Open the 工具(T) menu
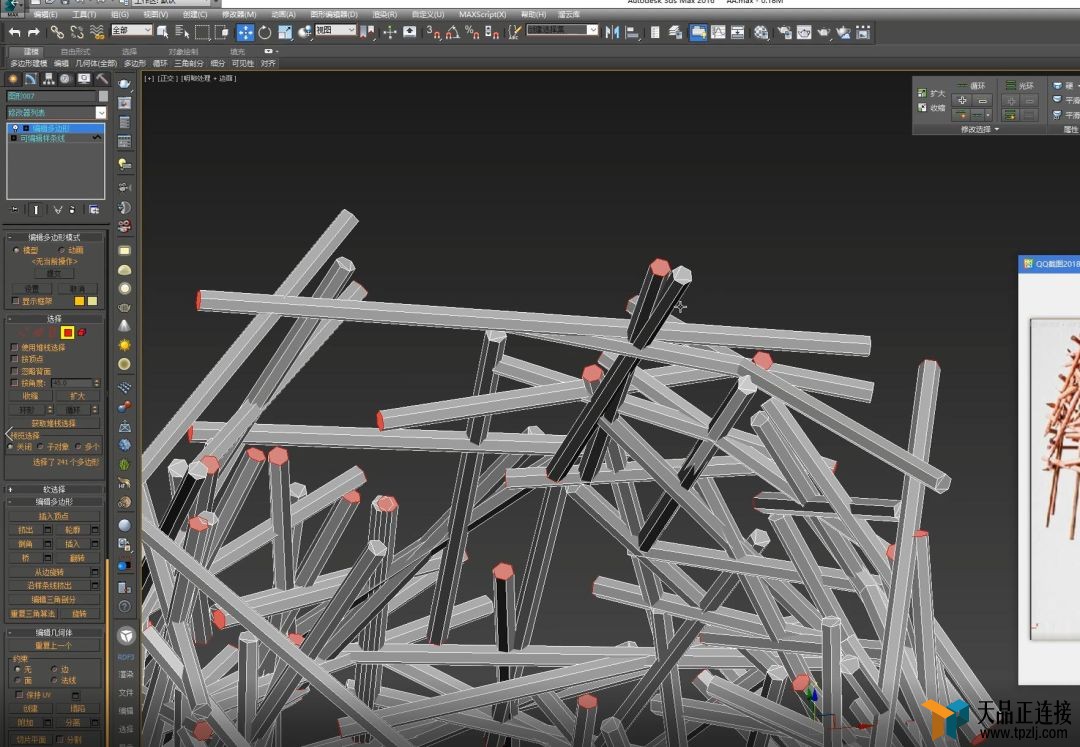The image size is (1080, 747). [84, 14]
